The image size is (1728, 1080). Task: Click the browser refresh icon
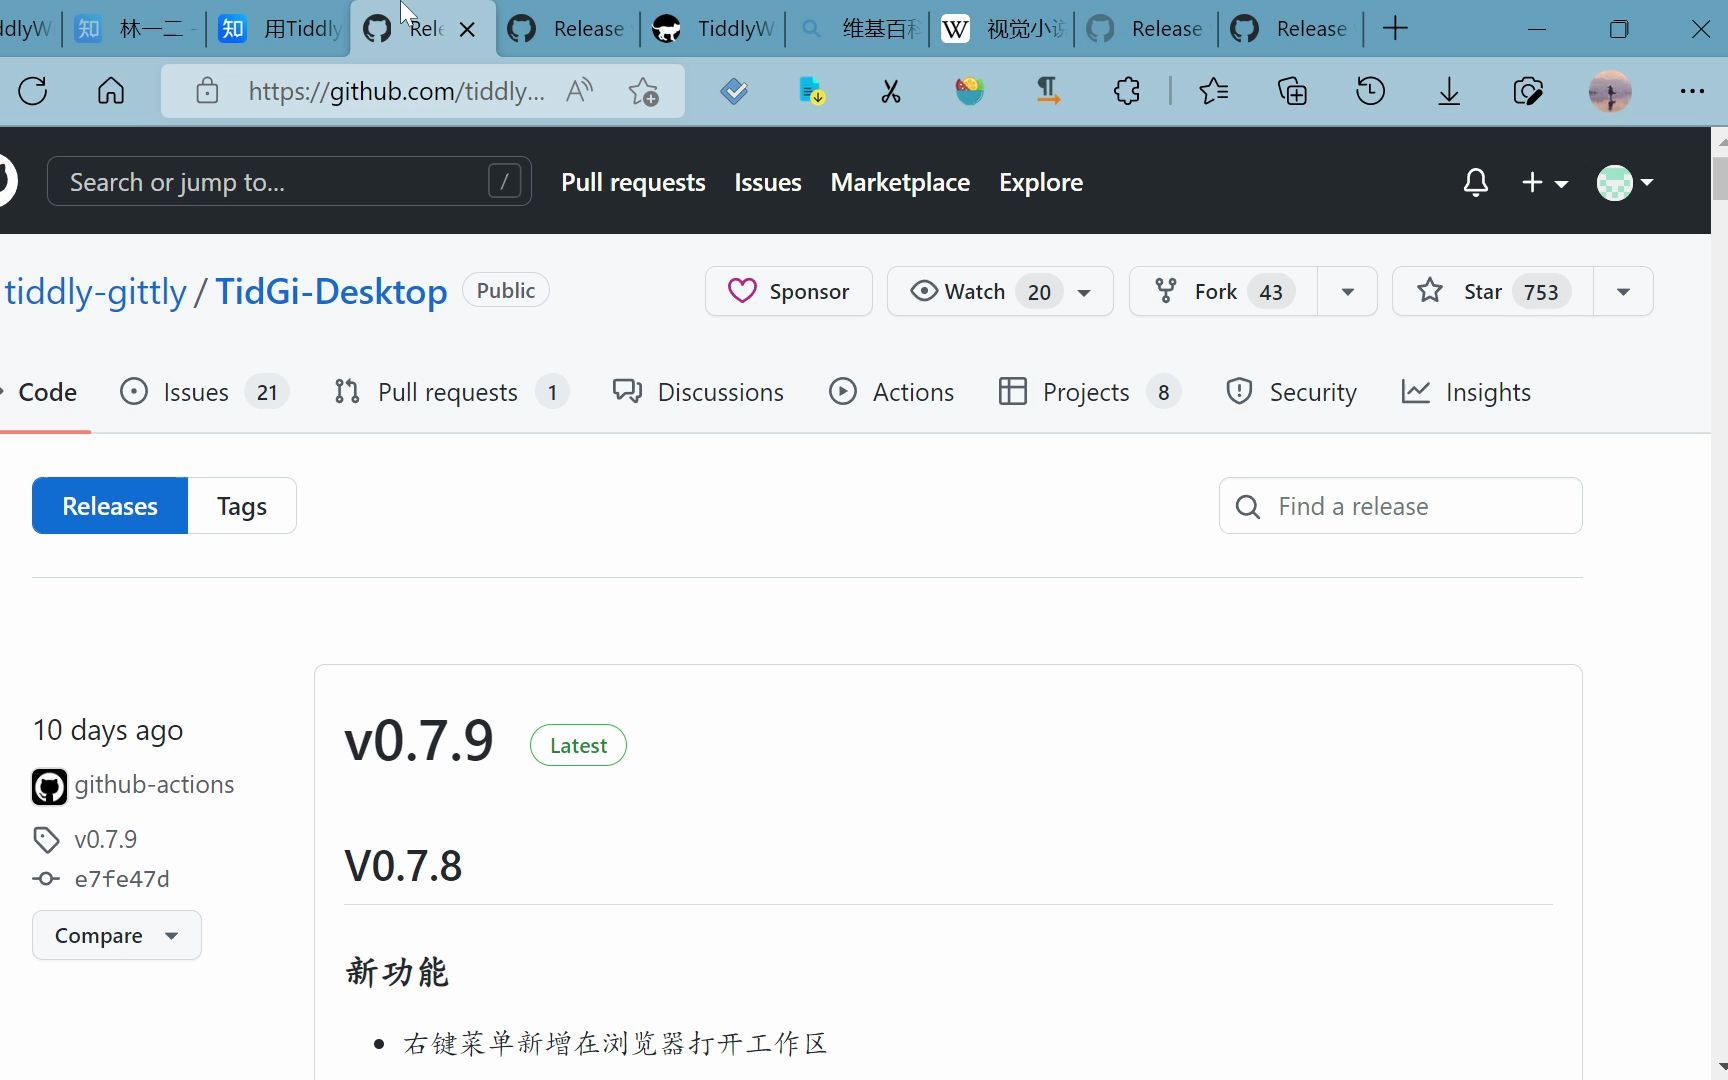pos(33,91)
